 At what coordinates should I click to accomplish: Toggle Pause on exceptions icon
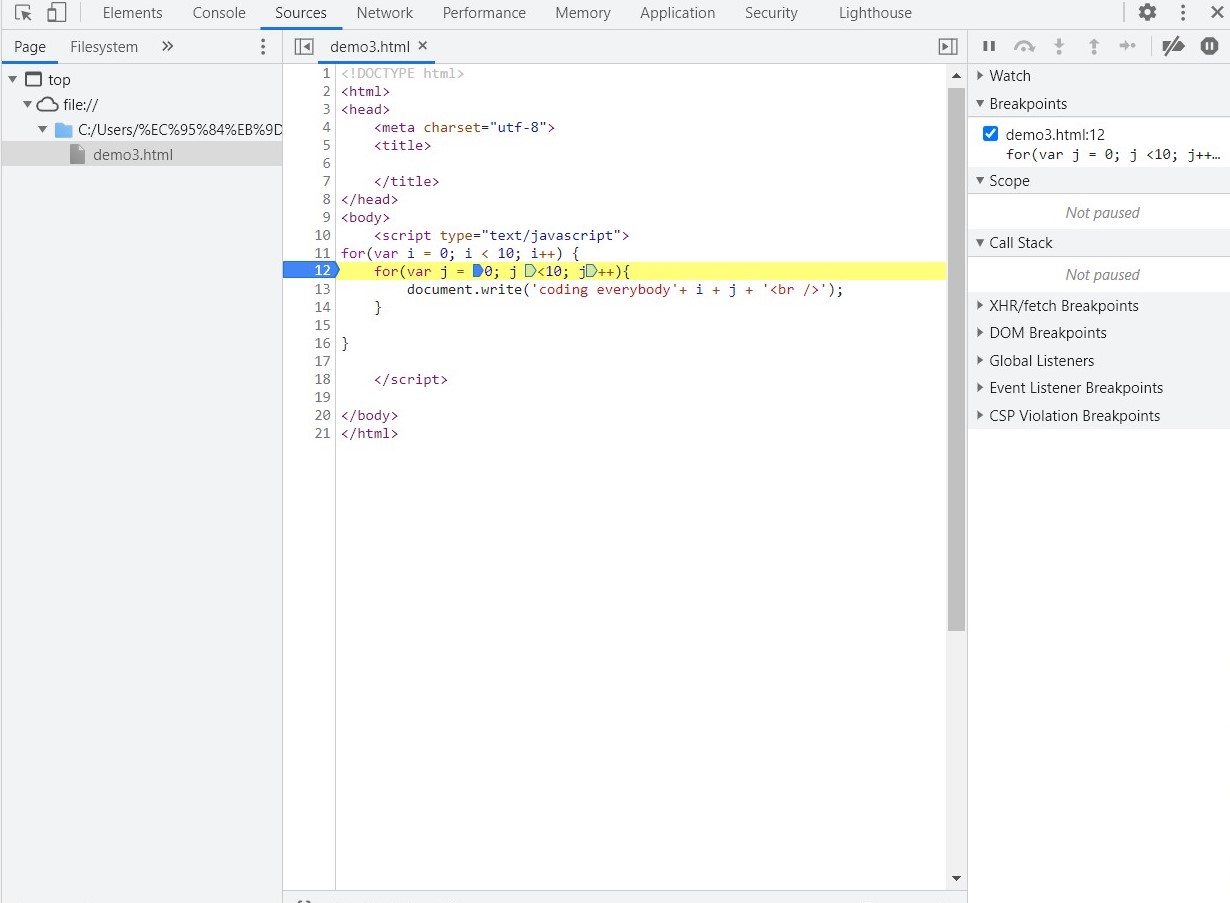click(1209, 46)
